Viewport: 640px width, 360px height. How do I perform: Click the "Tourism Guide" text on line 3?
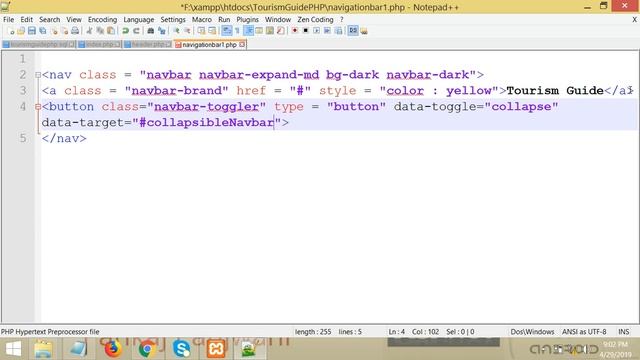(x=555, y=91)
